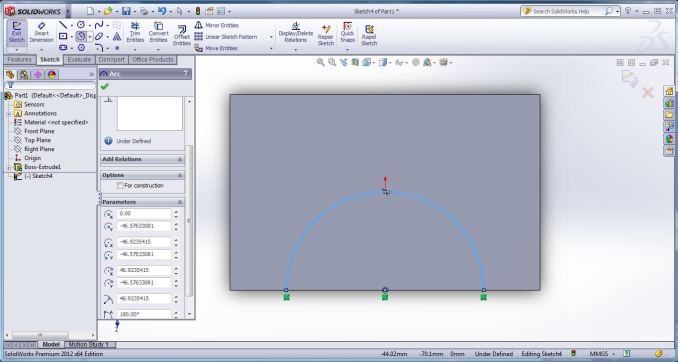Click the Print icon

point(144,11)
